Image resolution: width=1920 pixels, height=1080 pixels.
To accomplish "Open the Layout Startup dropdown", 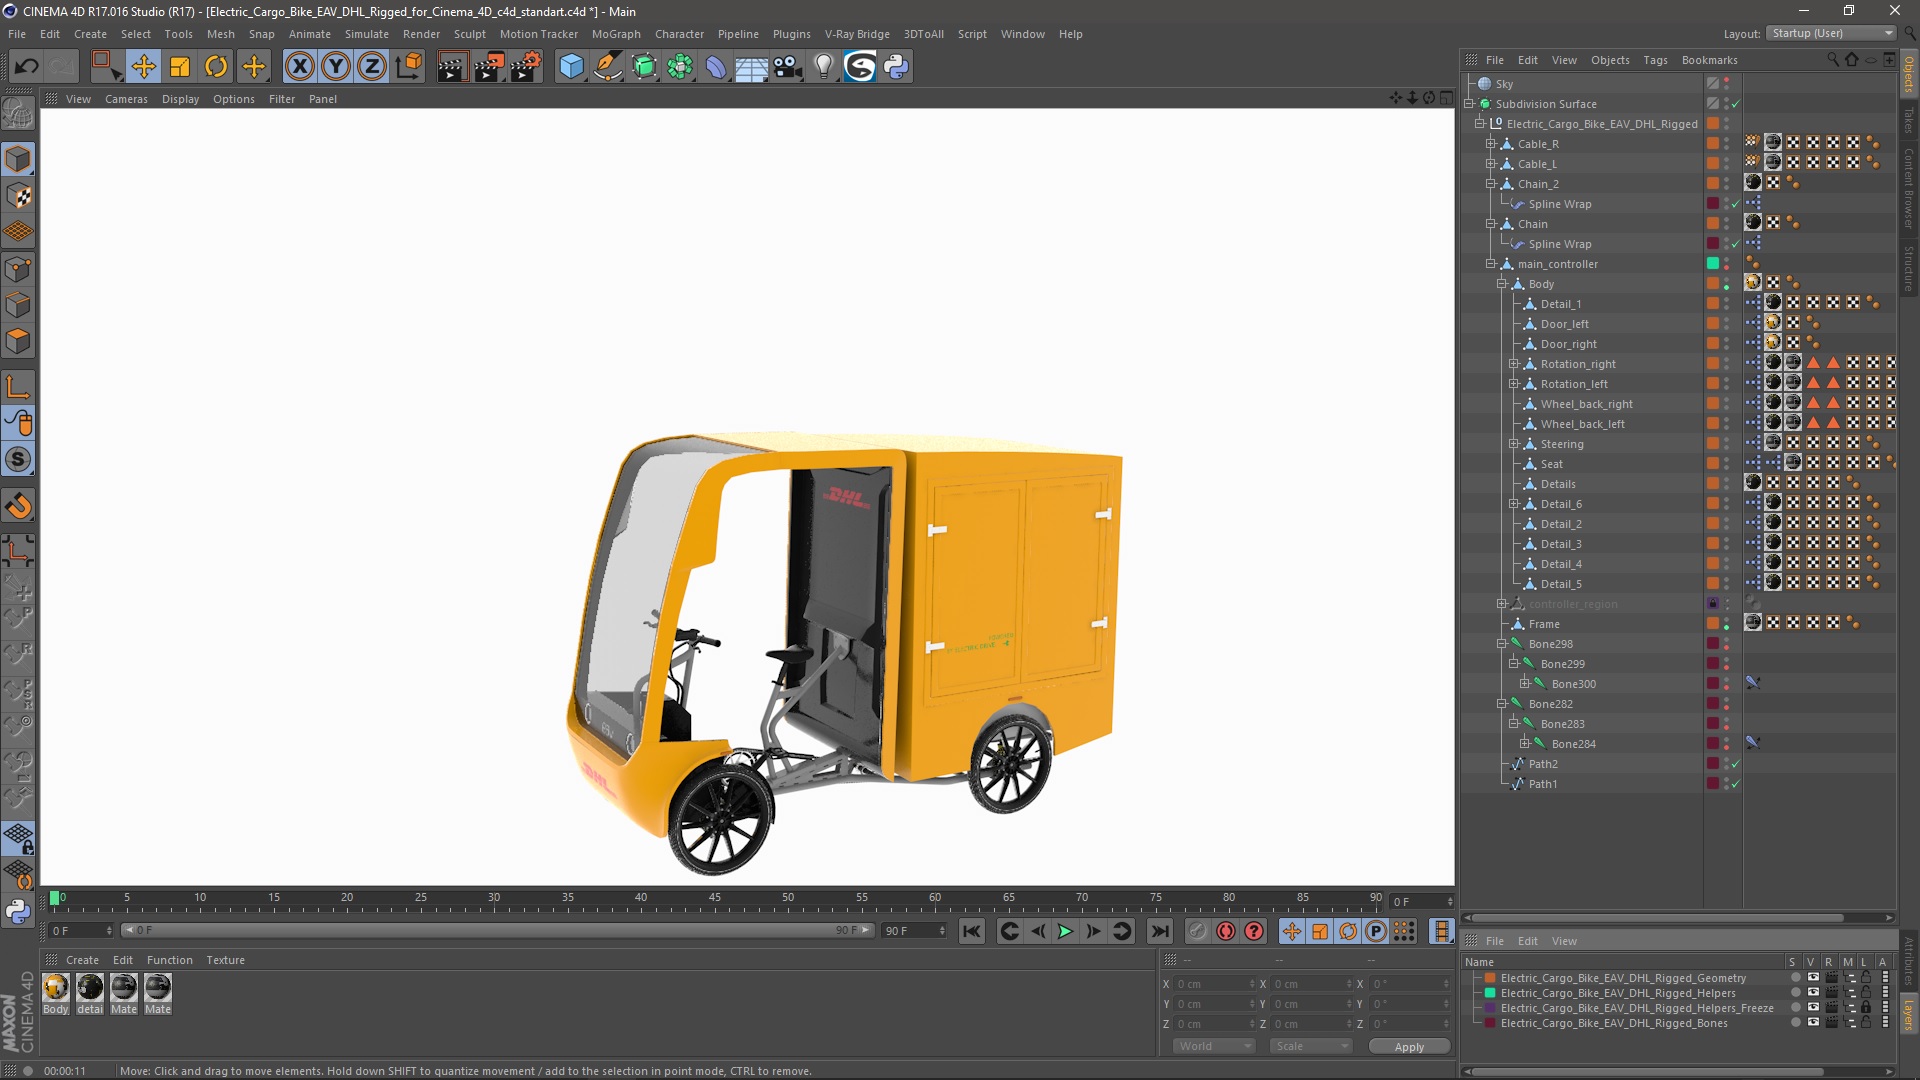I will (1831, 33).
